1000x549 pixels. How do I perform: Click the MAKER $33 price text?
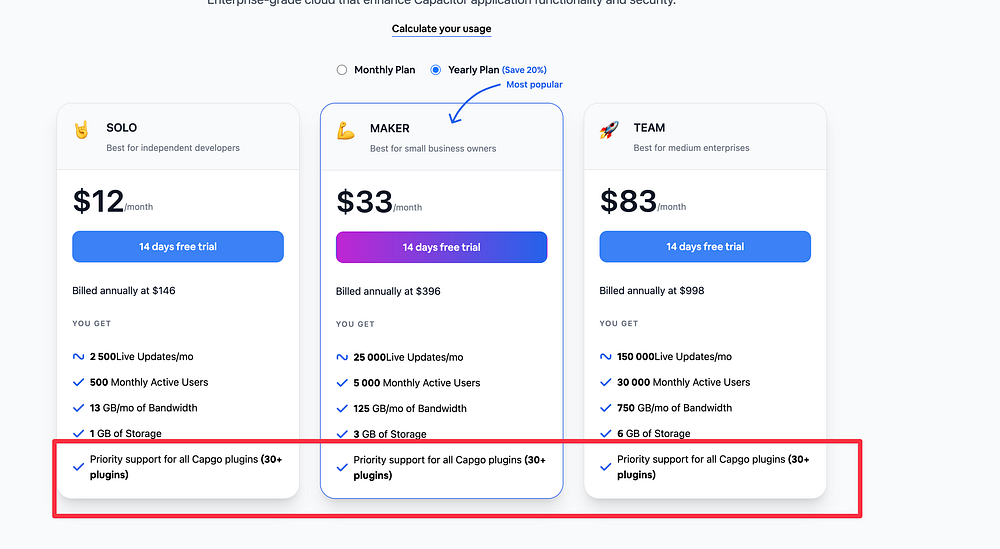coord(364,202)
